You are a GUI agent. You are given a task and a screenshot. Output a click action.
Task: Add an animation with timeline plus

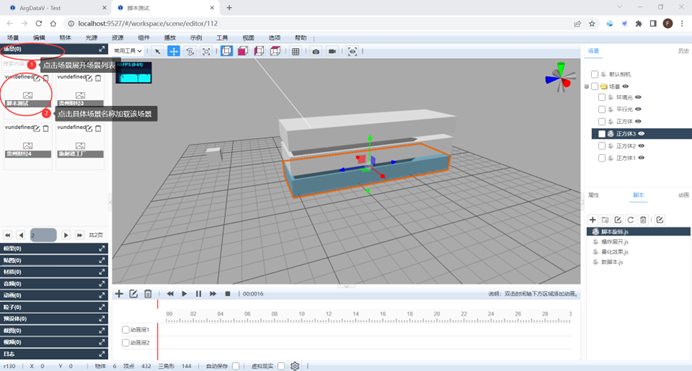(119, 294)
